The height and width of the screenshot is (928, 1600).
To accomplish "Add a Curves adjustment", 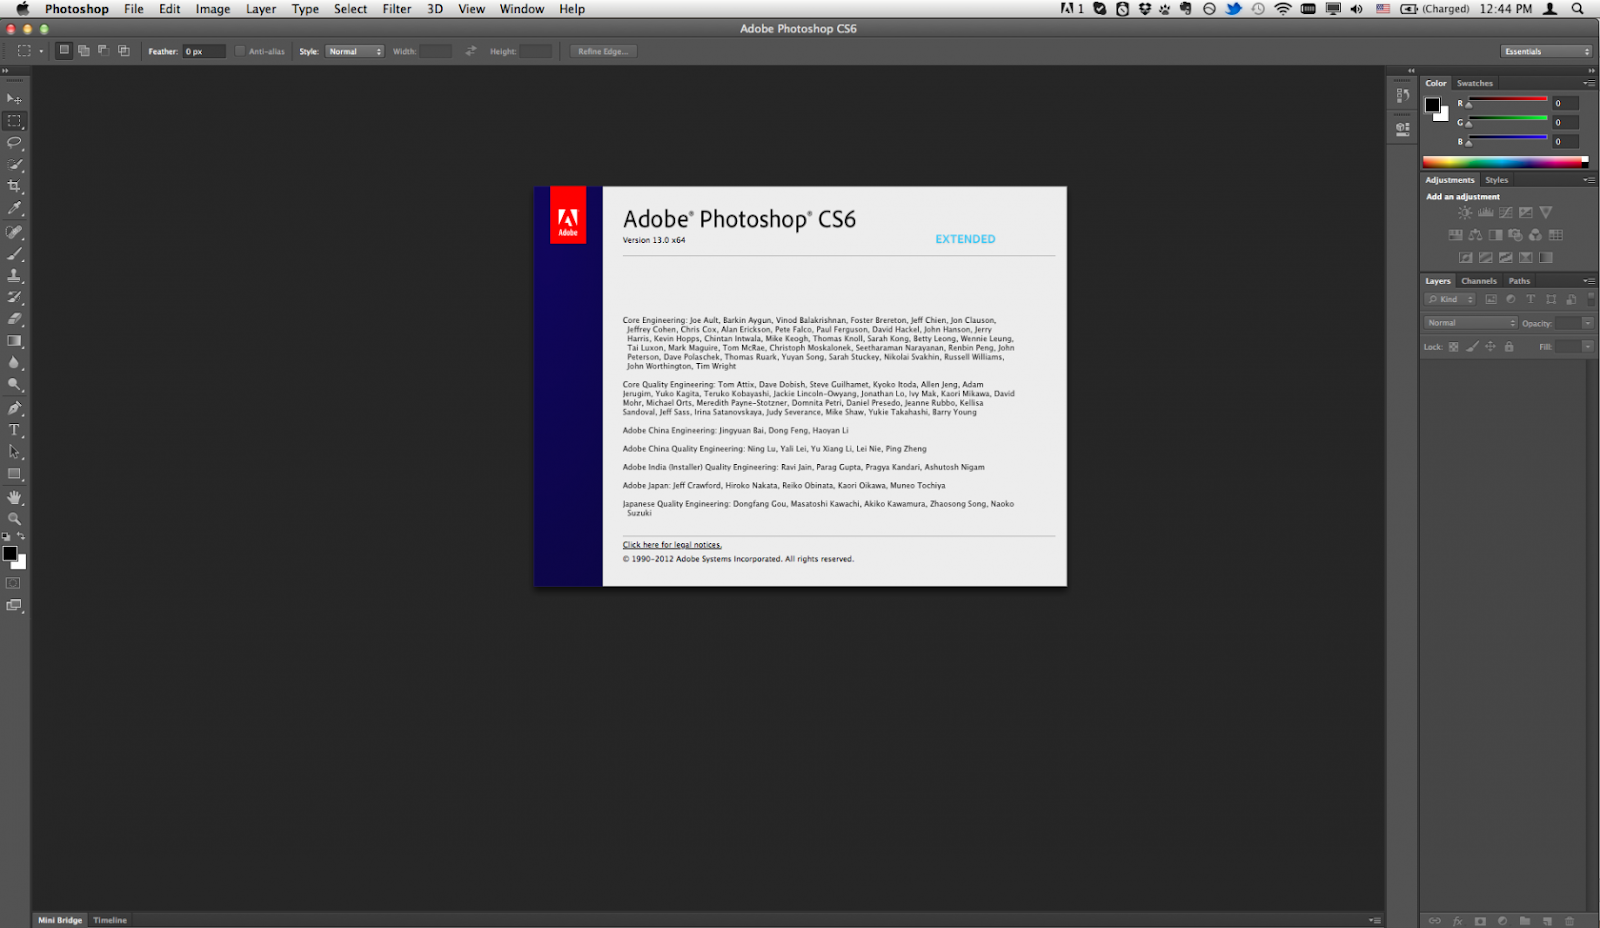I will click(1505, 213).
